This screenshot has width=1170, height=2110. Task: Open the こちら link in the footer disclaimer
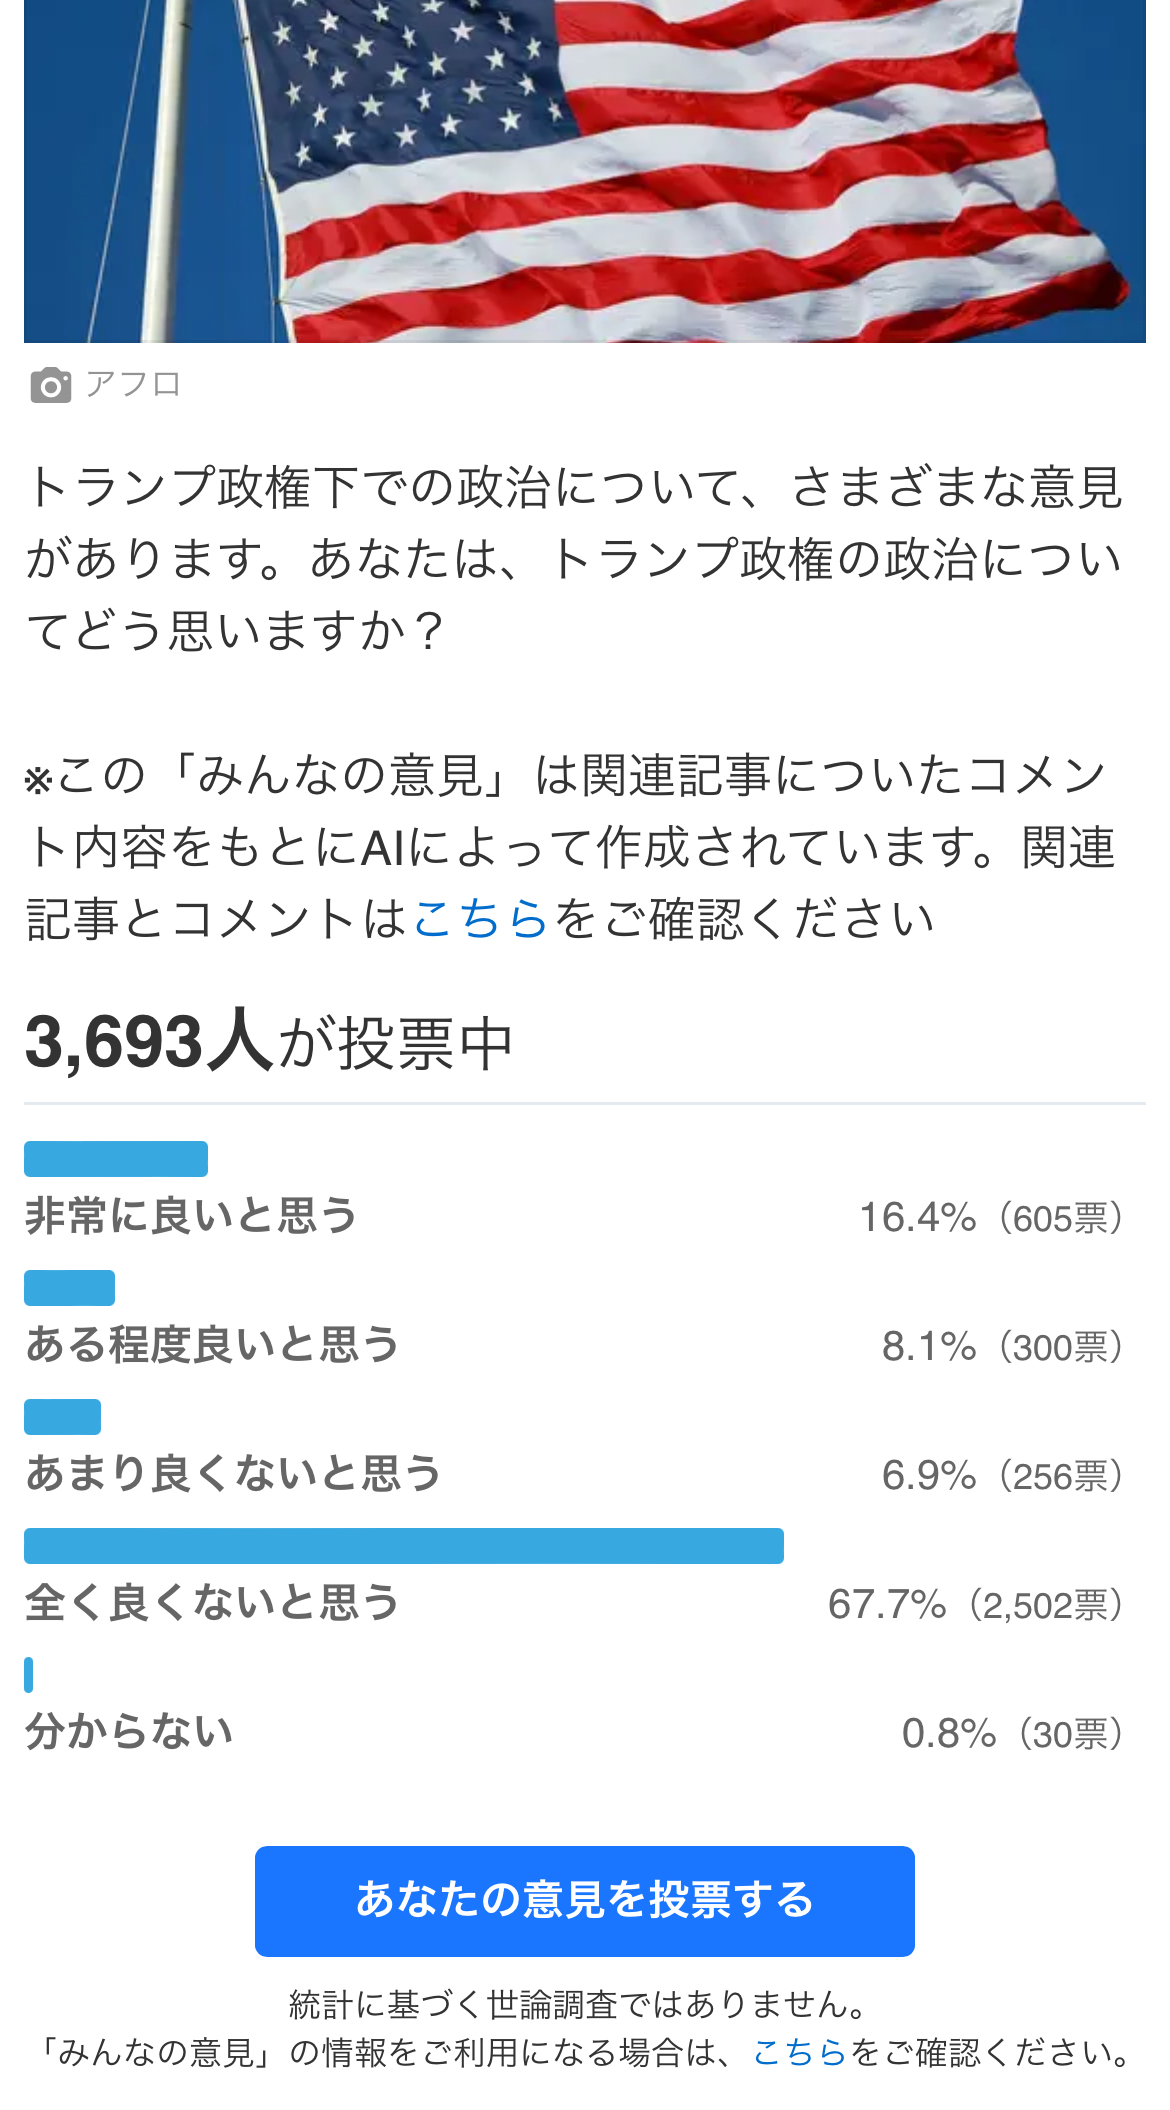click(x=799, y=2053)
